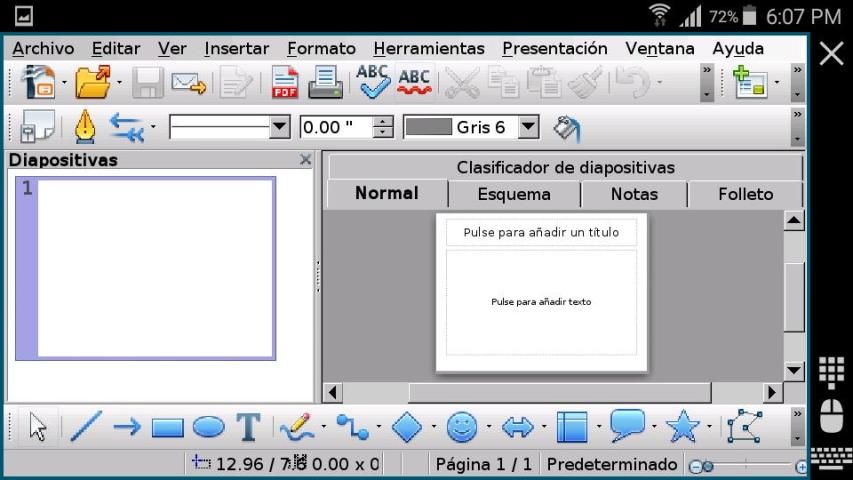Pick the Line drawing tool
Screen dimensions: 853x480
point(85,427)
